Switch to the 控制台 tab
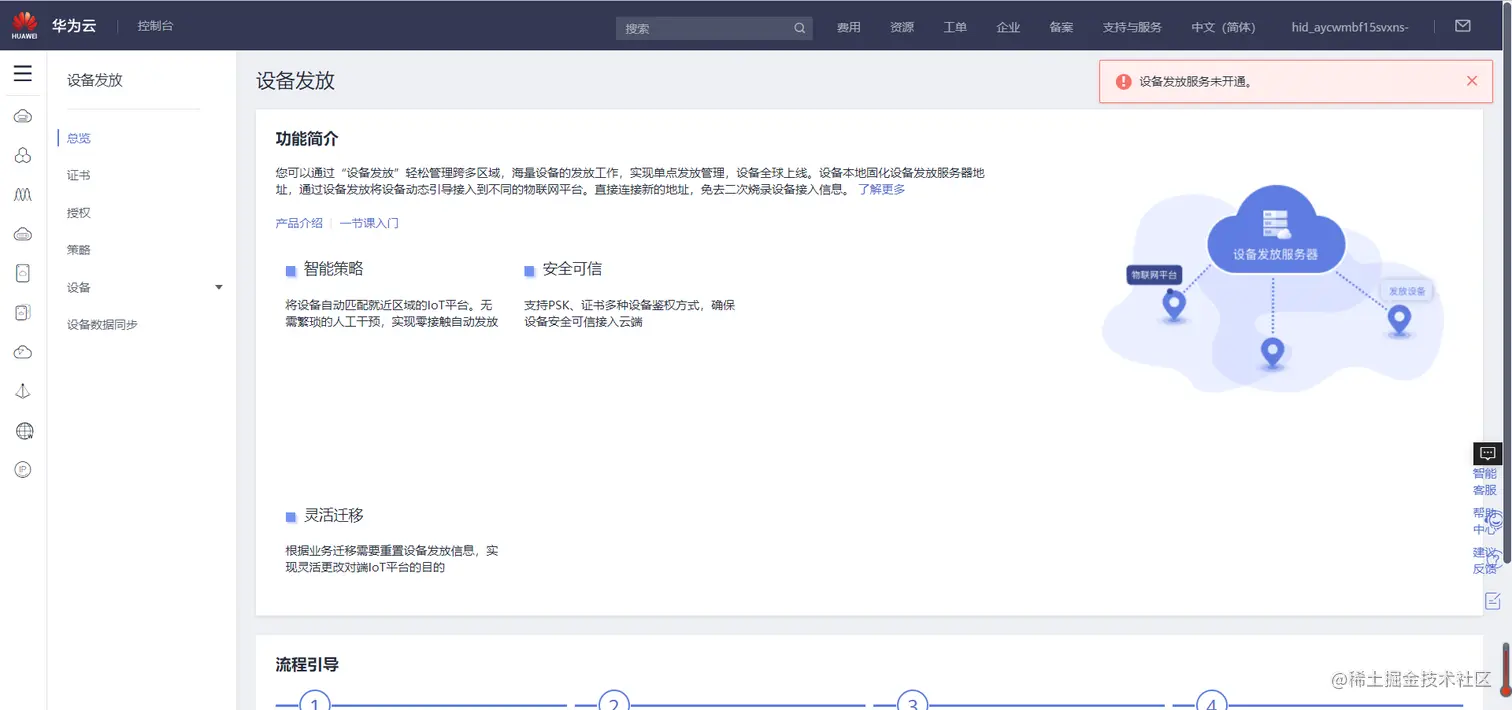 (155, 26)
